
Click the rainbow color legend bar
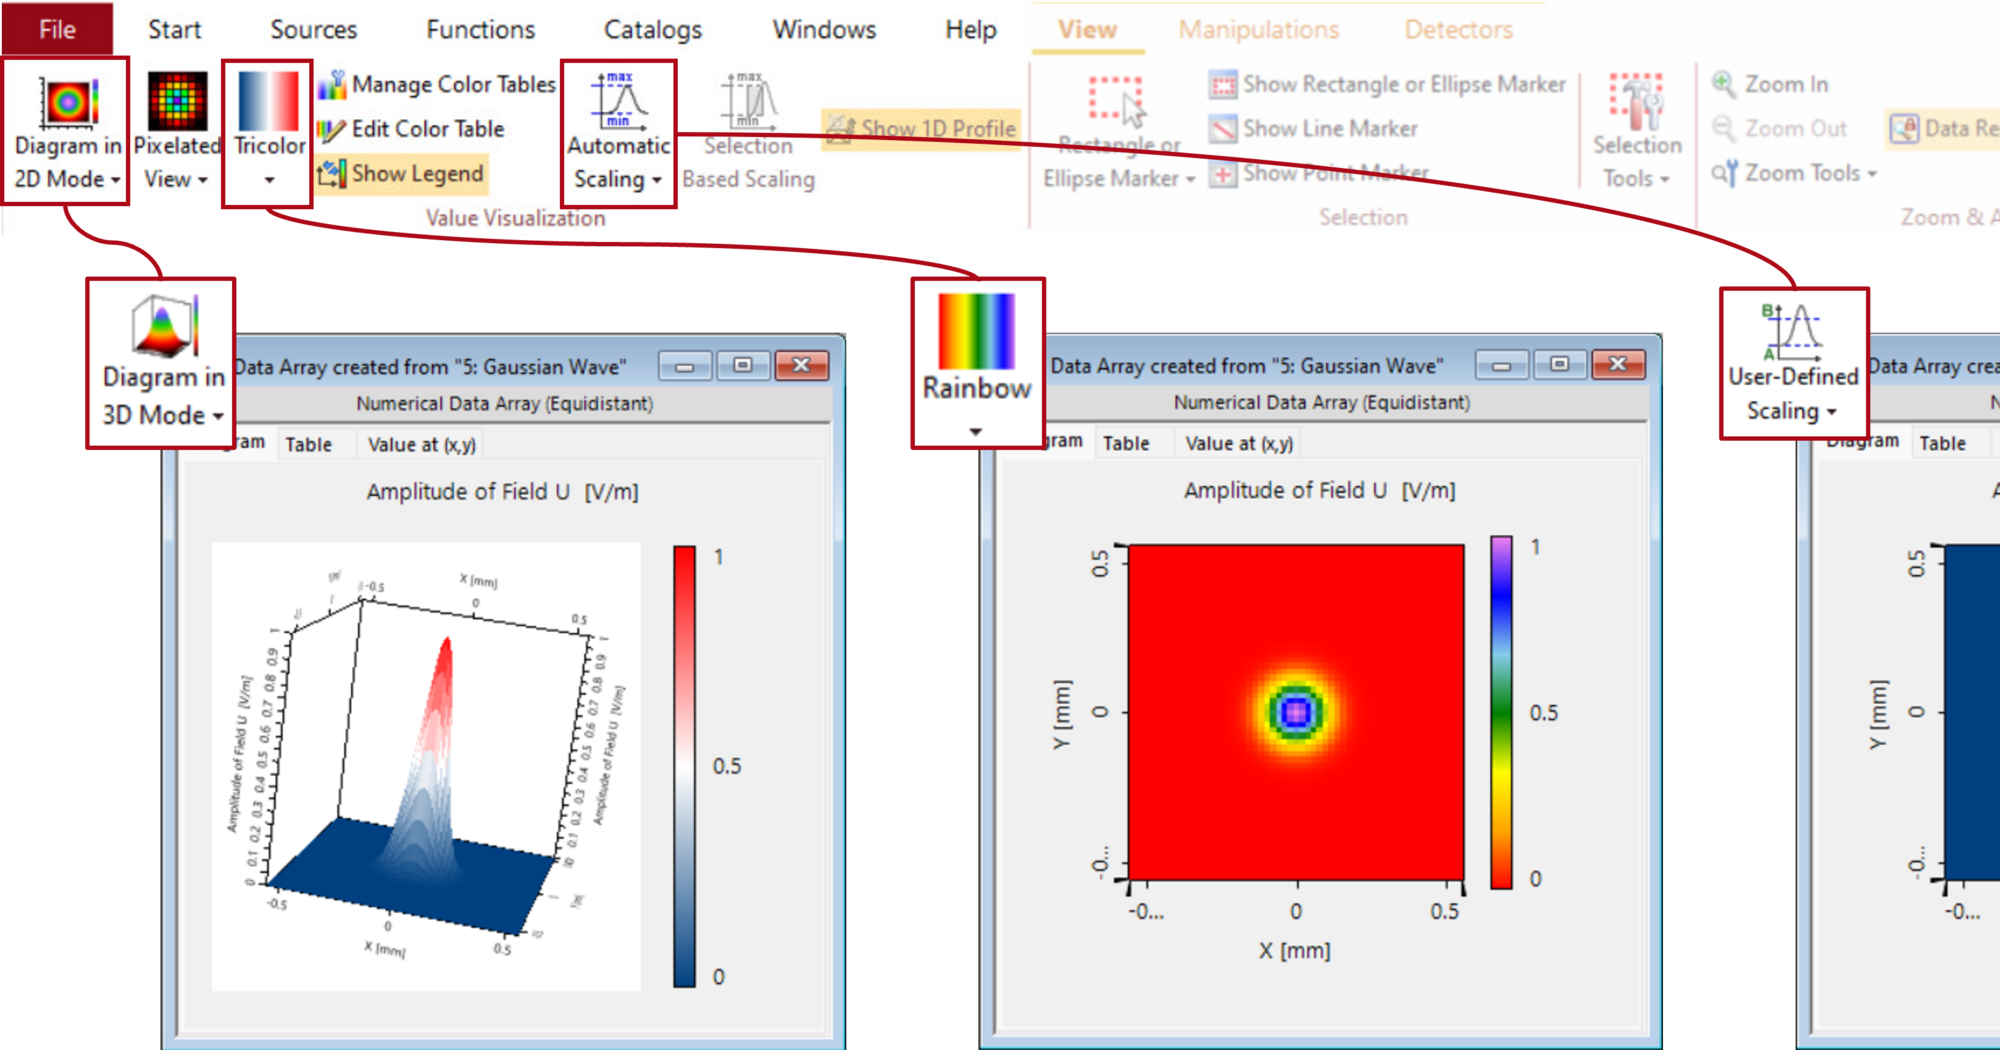coord(1501,712)
